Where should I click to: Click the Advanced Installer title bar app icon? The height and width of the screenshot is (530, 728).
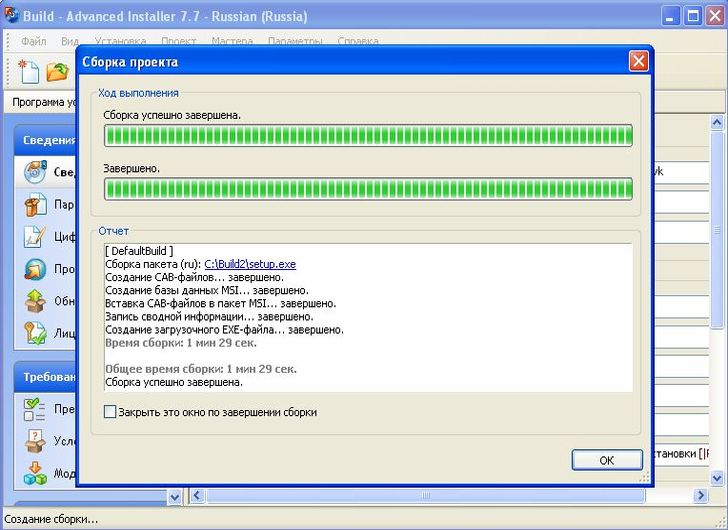tap(10, 15)
